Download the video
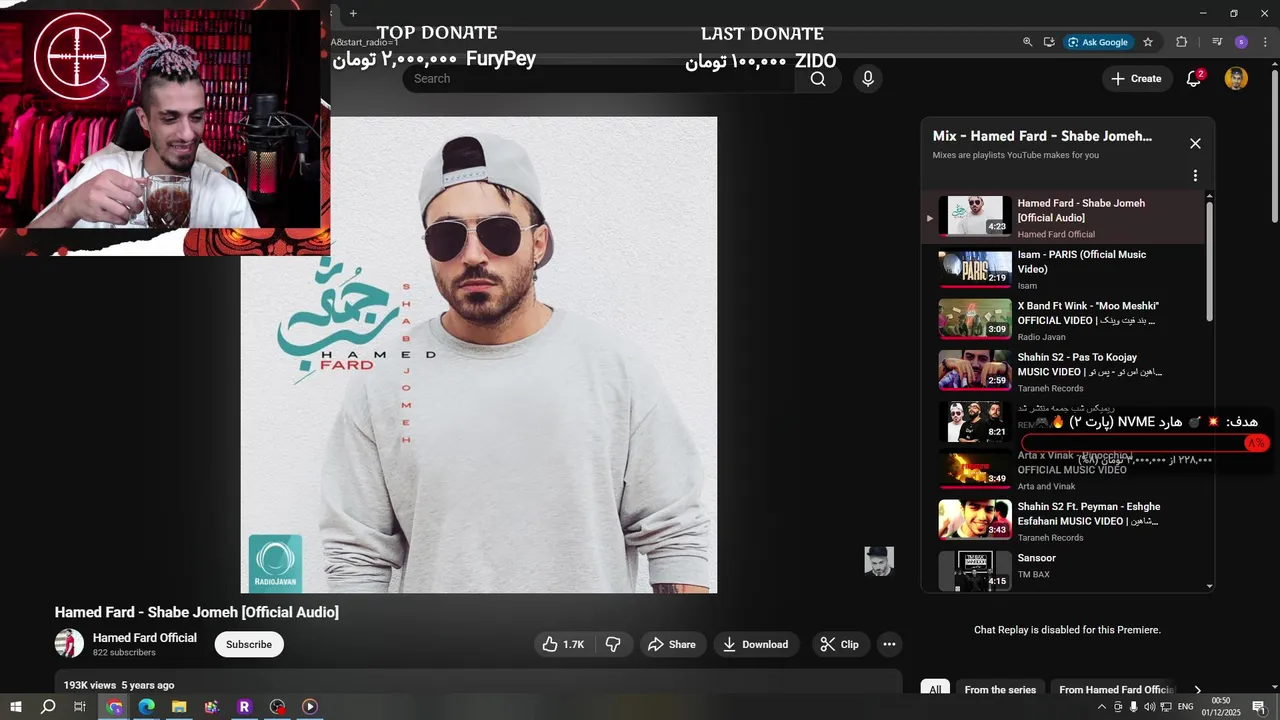The image size is (1280, 720). click(756, 645)
